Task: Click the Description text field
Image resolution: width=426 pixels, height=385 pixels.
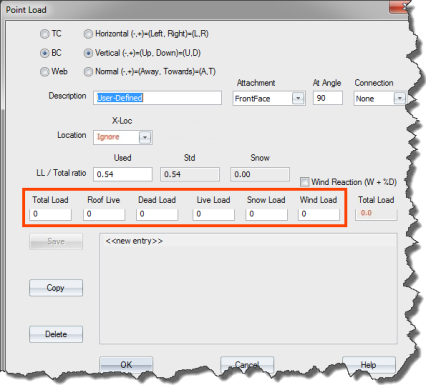Action: 157,98
